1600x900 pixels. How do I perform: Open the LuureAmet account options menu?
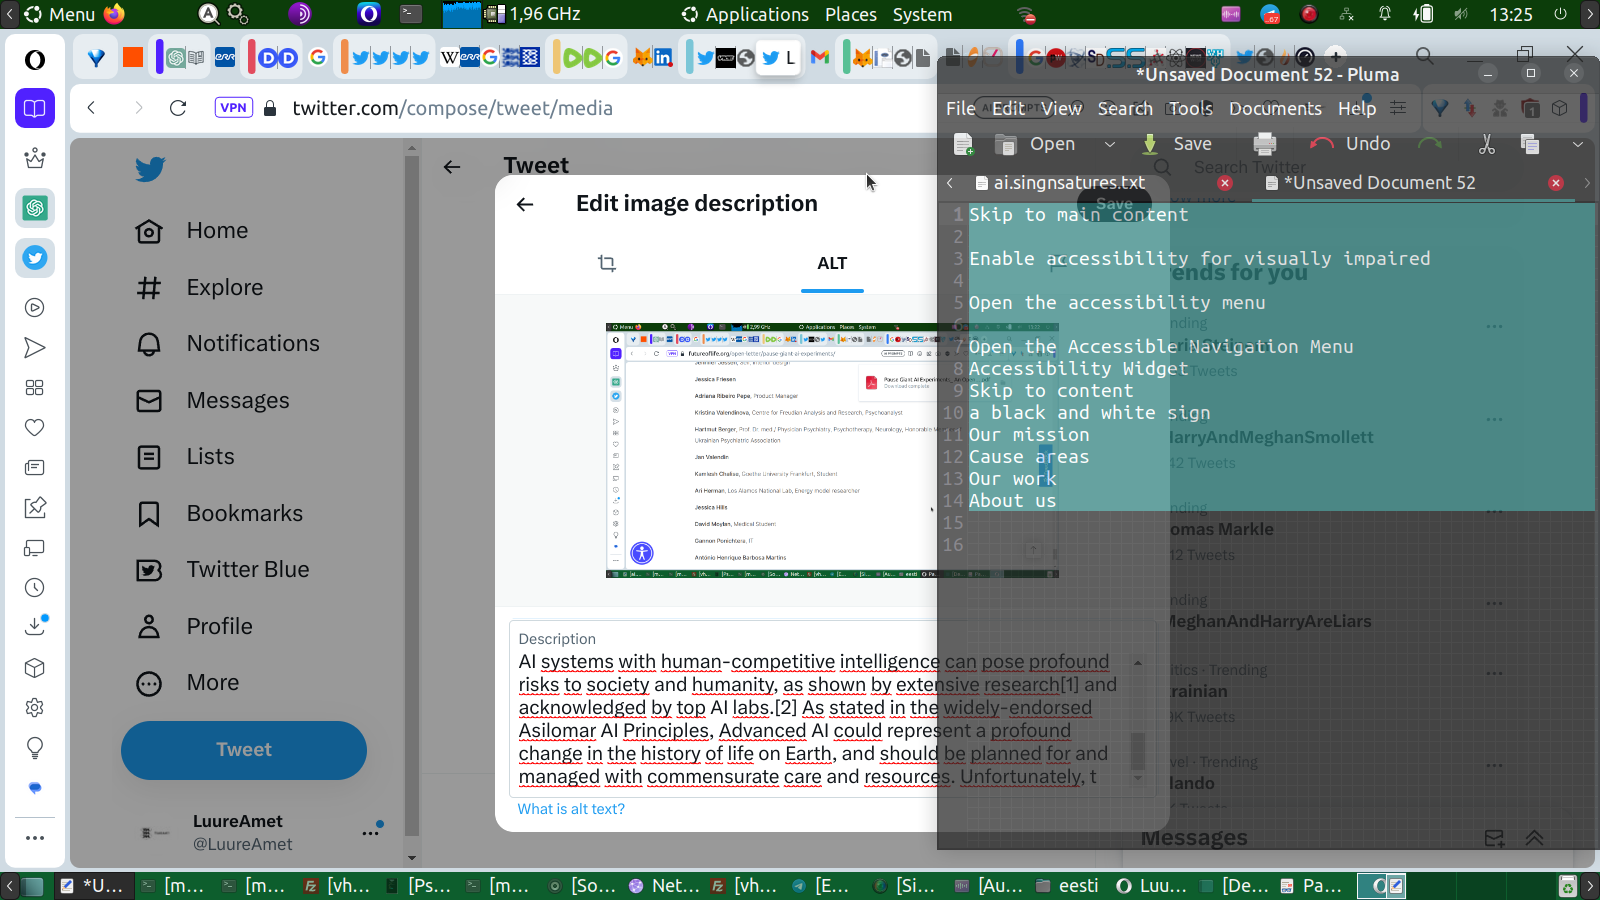371,832
